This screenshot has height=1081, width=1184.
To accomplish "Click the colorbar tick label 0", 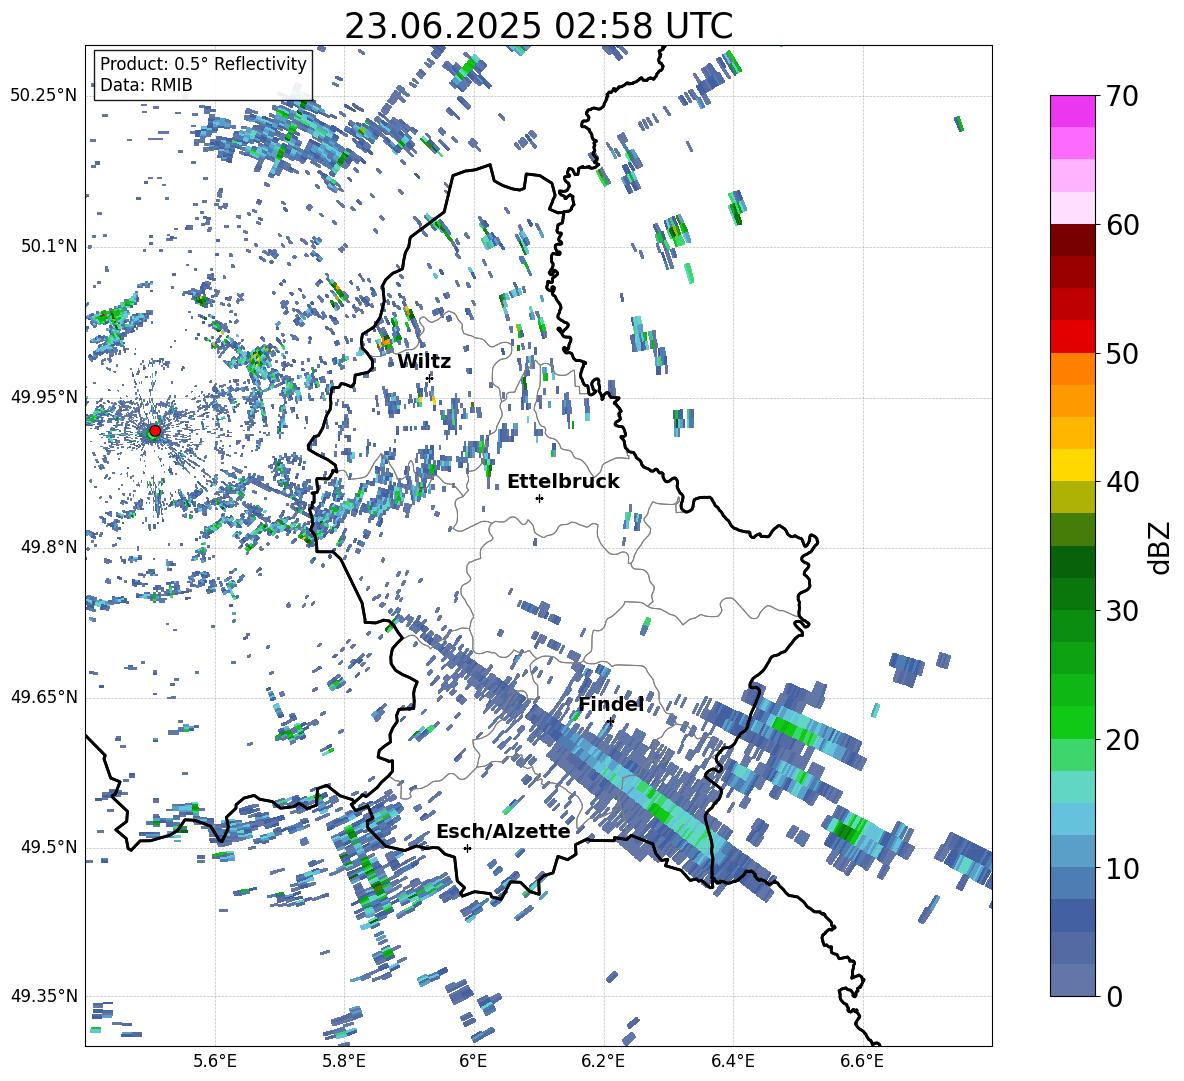I will (1114, 996).
